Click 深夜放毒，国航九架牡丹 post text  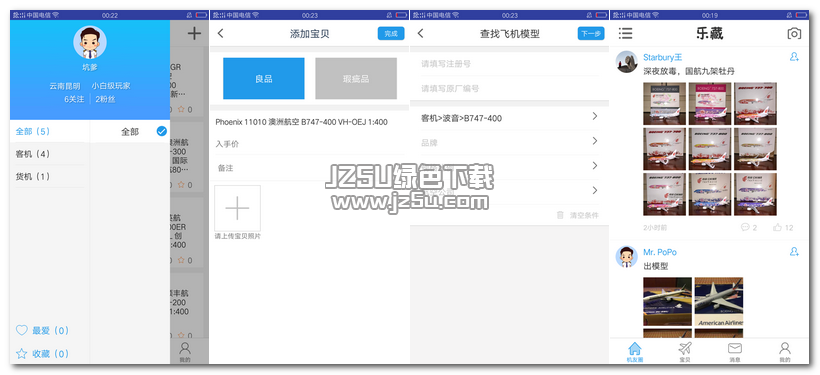tap(689, 71)
